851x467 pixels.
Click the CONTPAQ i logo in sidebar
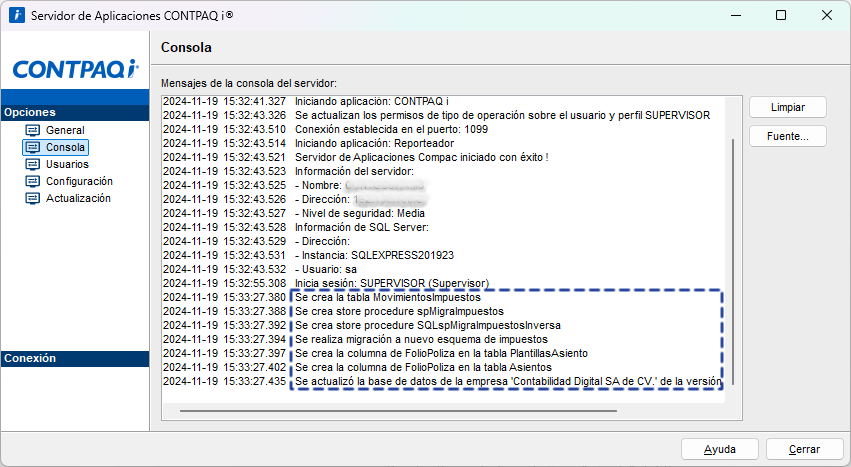[x=75, y=69]
